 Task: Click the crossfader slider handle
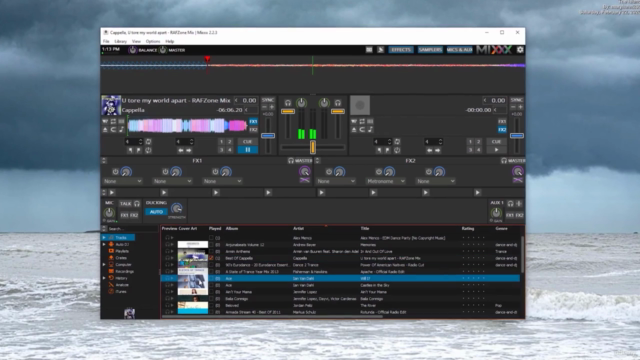[x=313, y=147]
